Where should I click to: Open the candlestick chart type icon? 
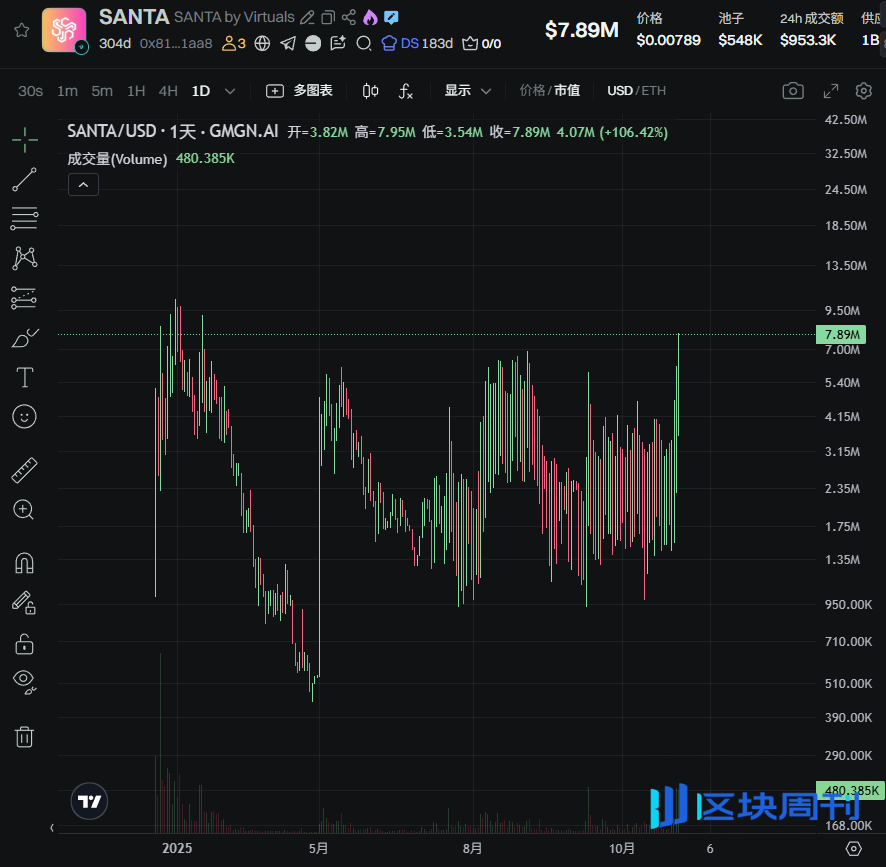click(x=371, y=91)
